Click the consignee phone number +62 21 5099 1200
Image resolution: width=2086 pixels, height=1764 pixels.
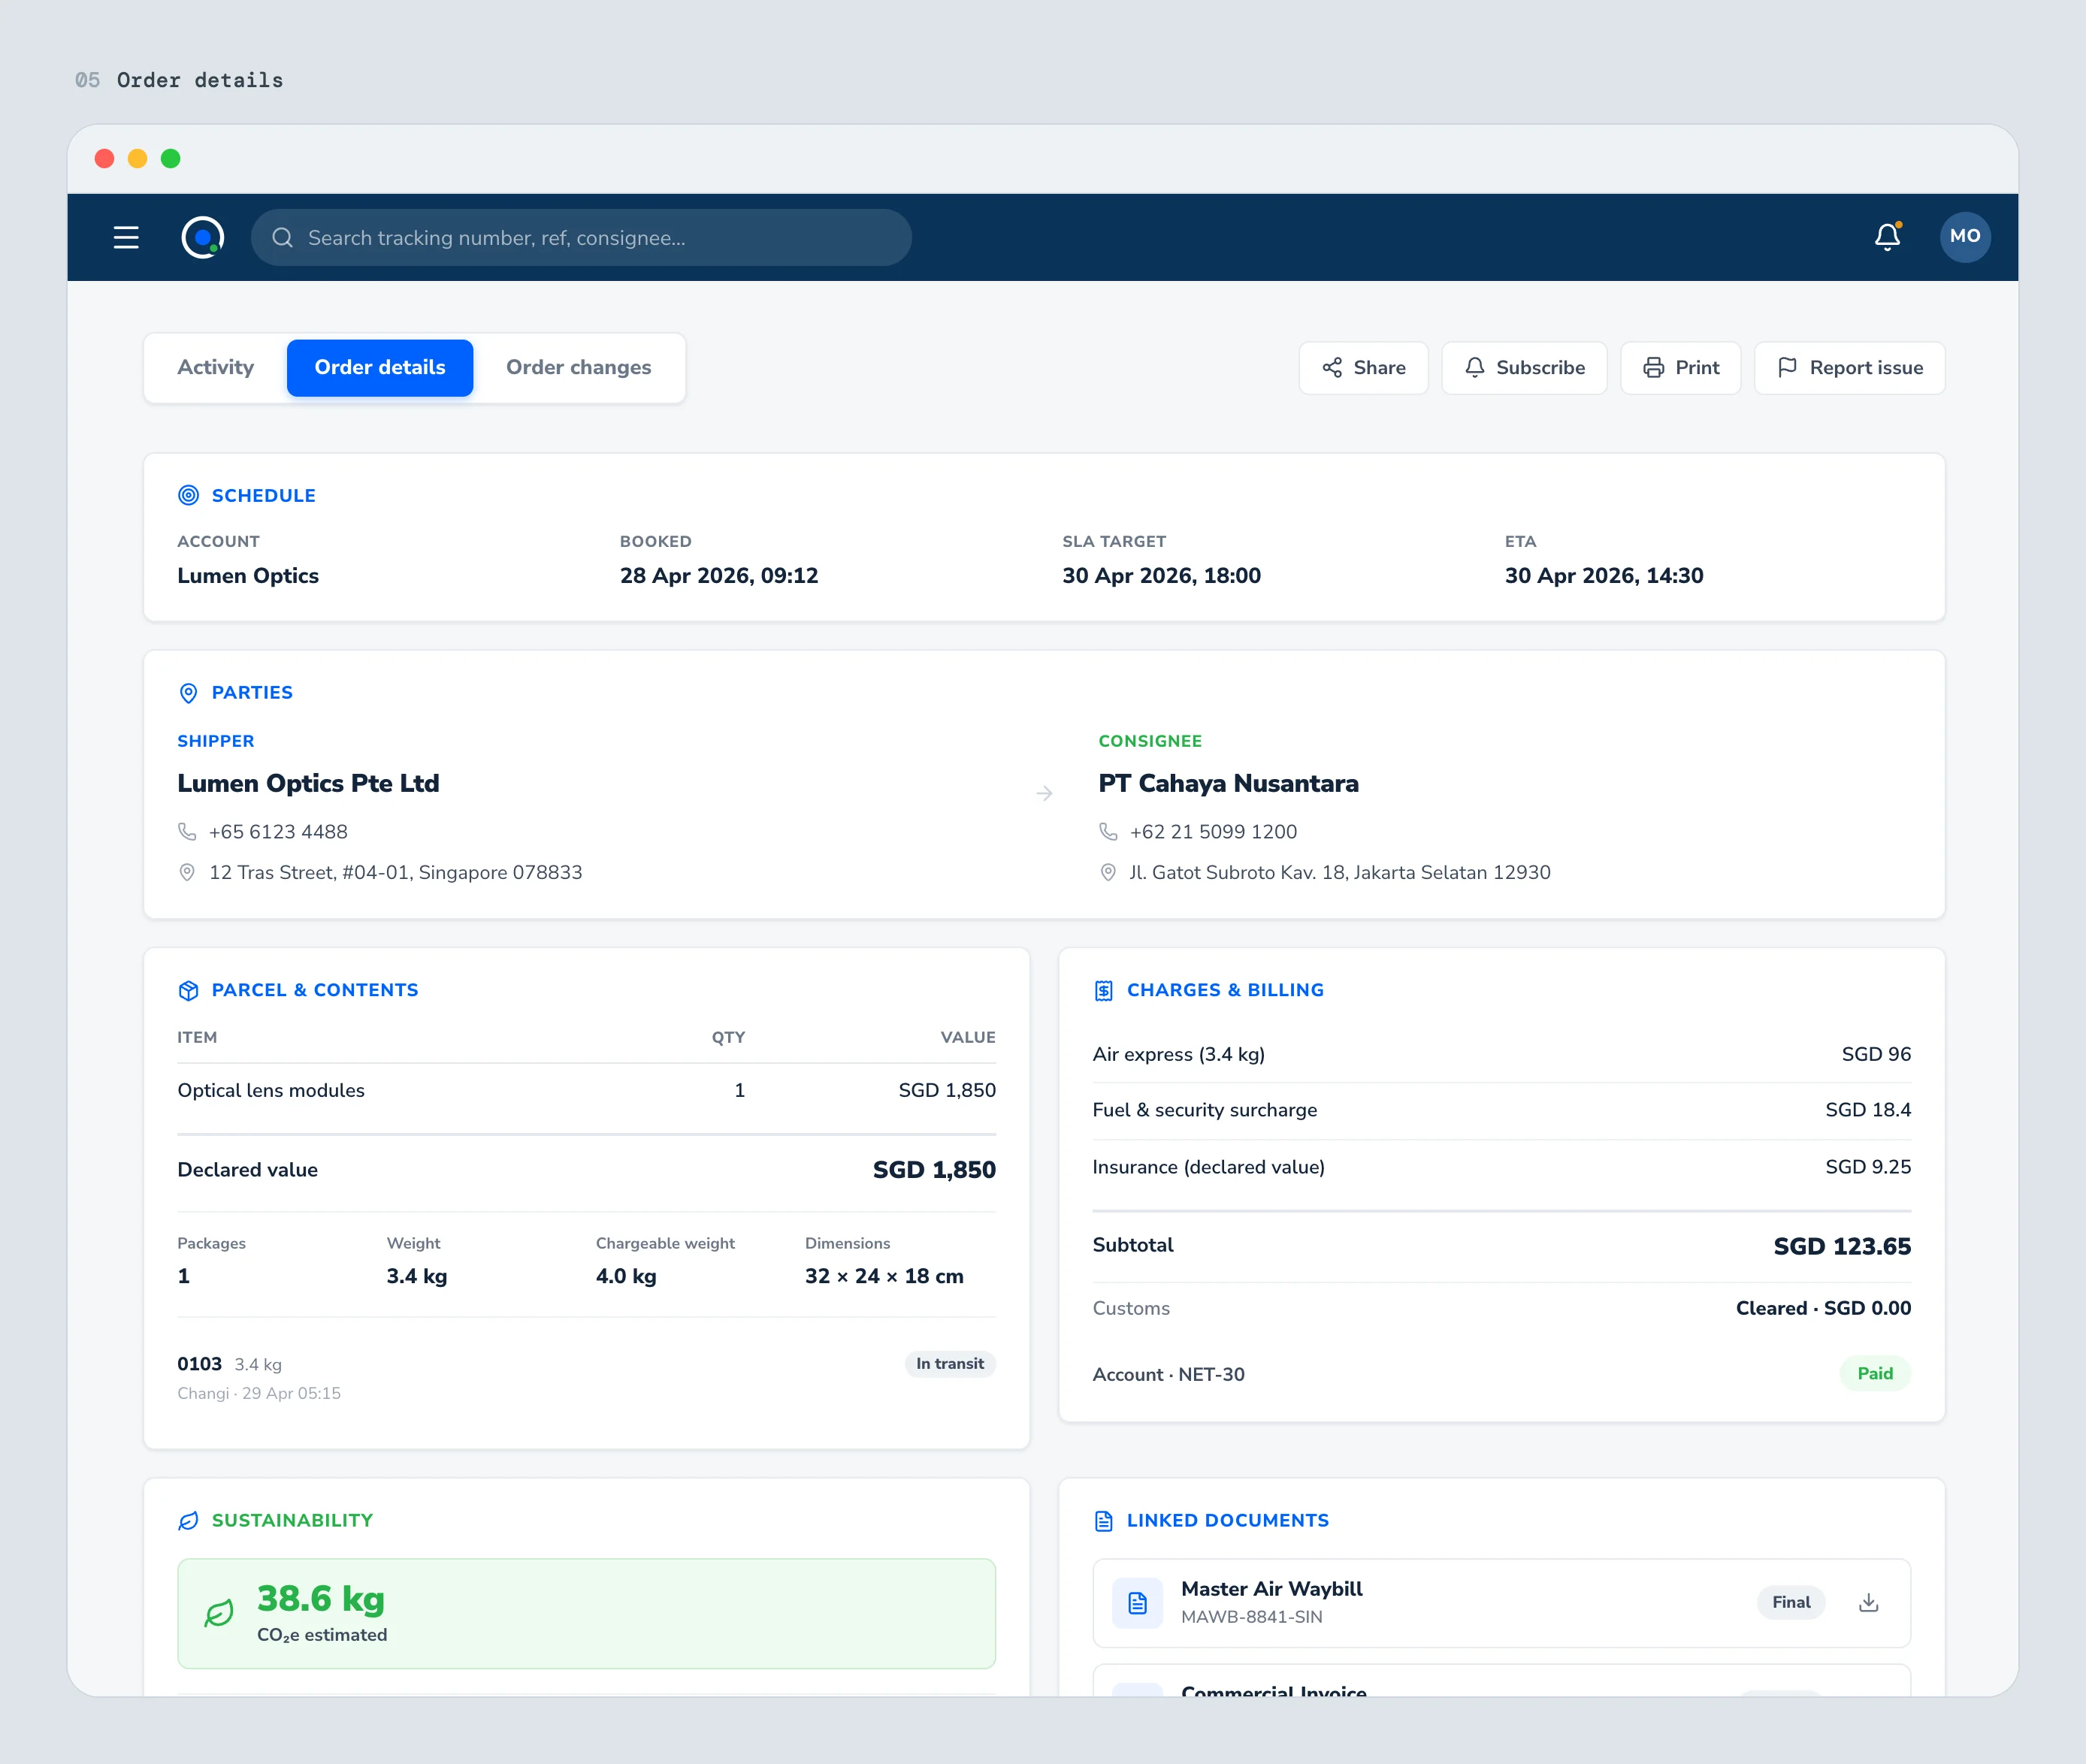click(x=1213, y=832)
